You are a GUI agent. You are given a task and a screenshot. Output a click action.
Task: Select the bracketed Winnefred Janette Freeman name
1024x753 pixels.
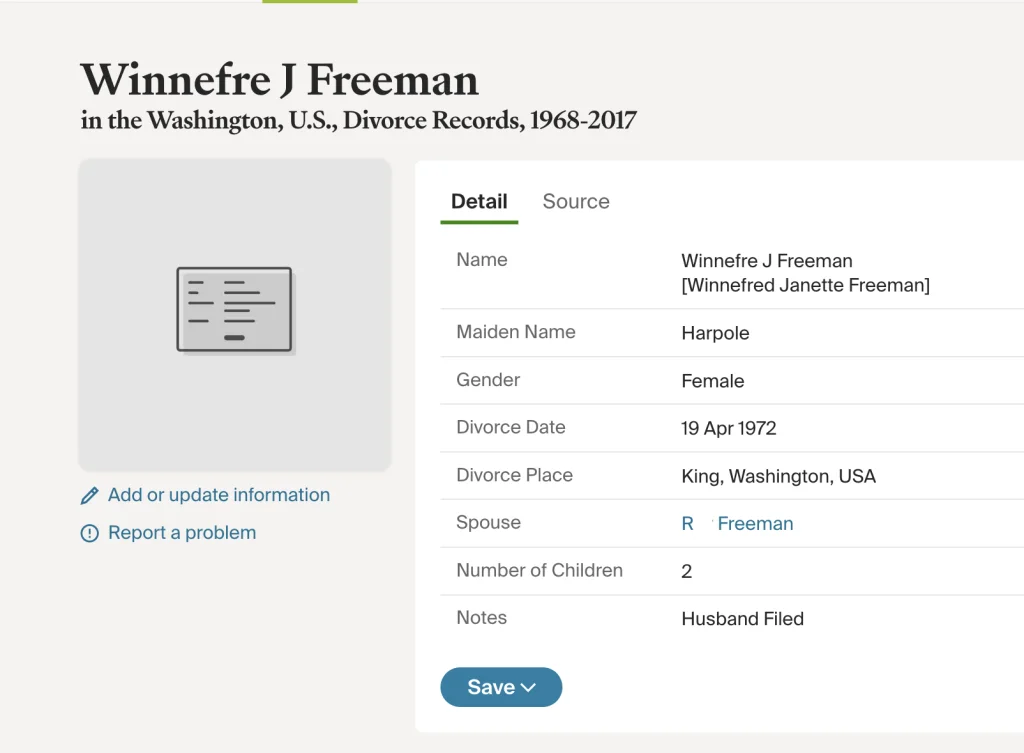click(805, 286)
